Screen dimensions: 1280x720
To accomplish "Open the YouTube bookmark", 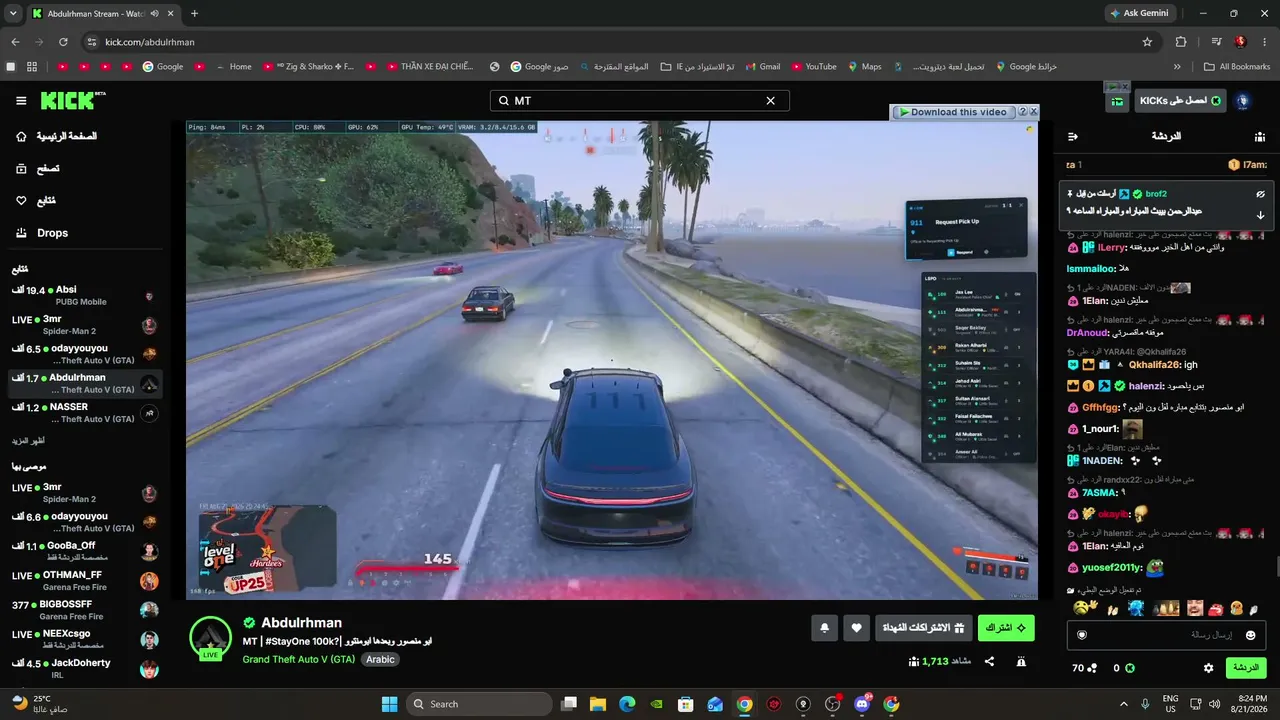I will click(x=814, y=67).
